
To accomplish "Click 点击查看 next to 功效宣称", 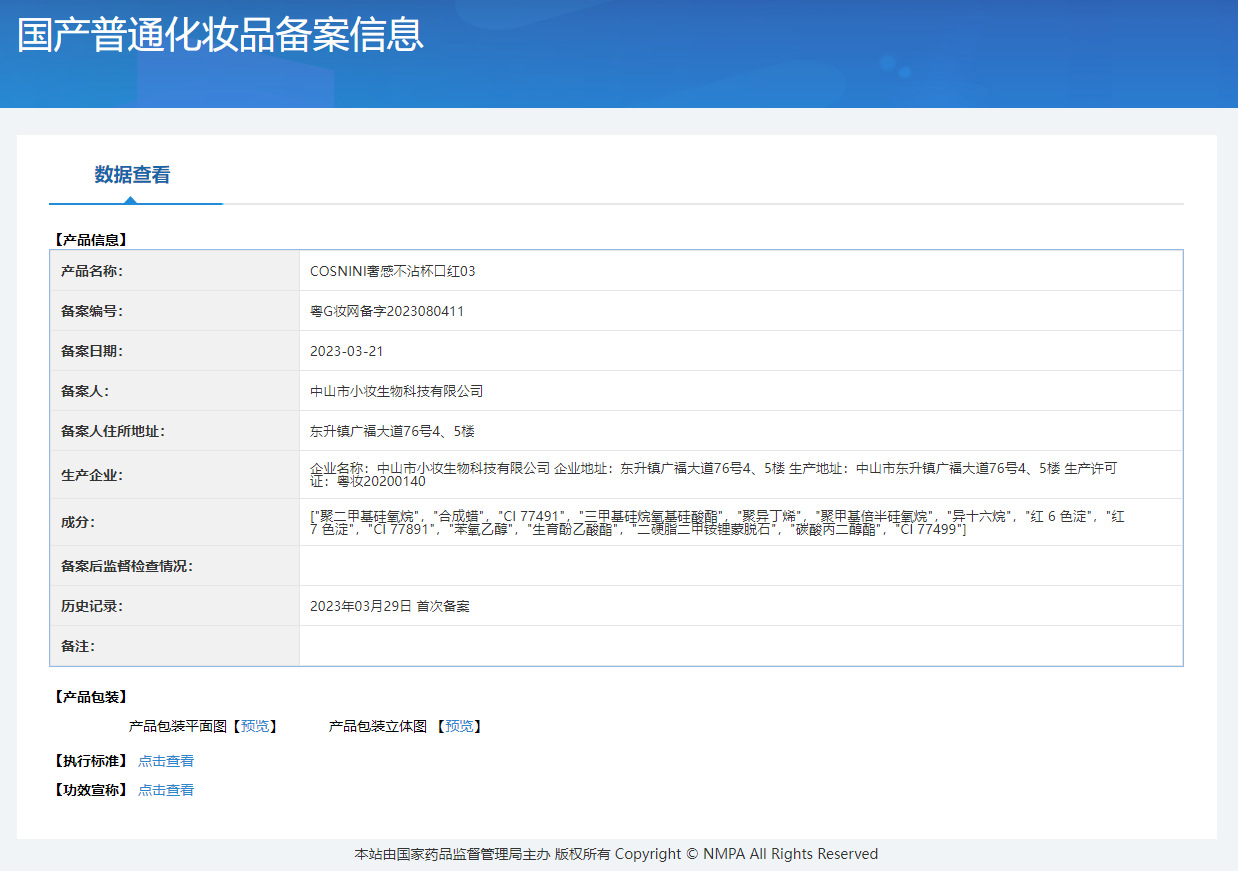I will point(166,789).
